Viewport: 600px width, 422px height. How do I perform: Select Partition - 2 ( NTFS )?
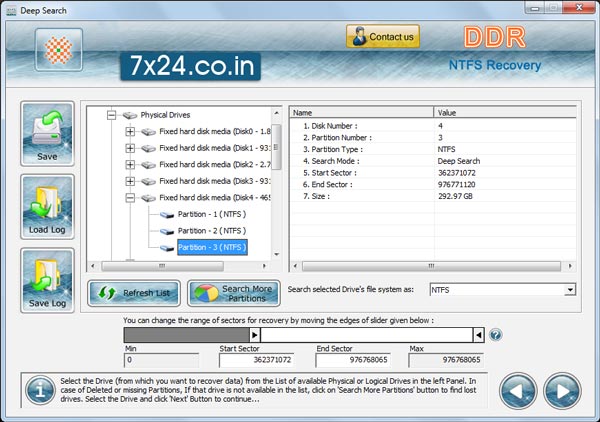(x=212, y=231)
